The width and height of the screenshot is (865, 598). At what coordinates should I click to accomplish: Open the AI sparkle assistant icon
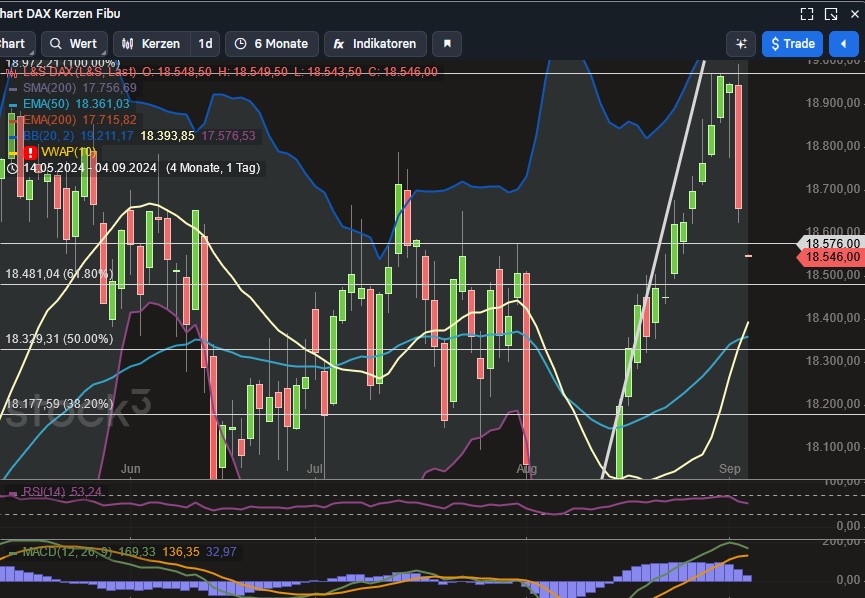740,44
